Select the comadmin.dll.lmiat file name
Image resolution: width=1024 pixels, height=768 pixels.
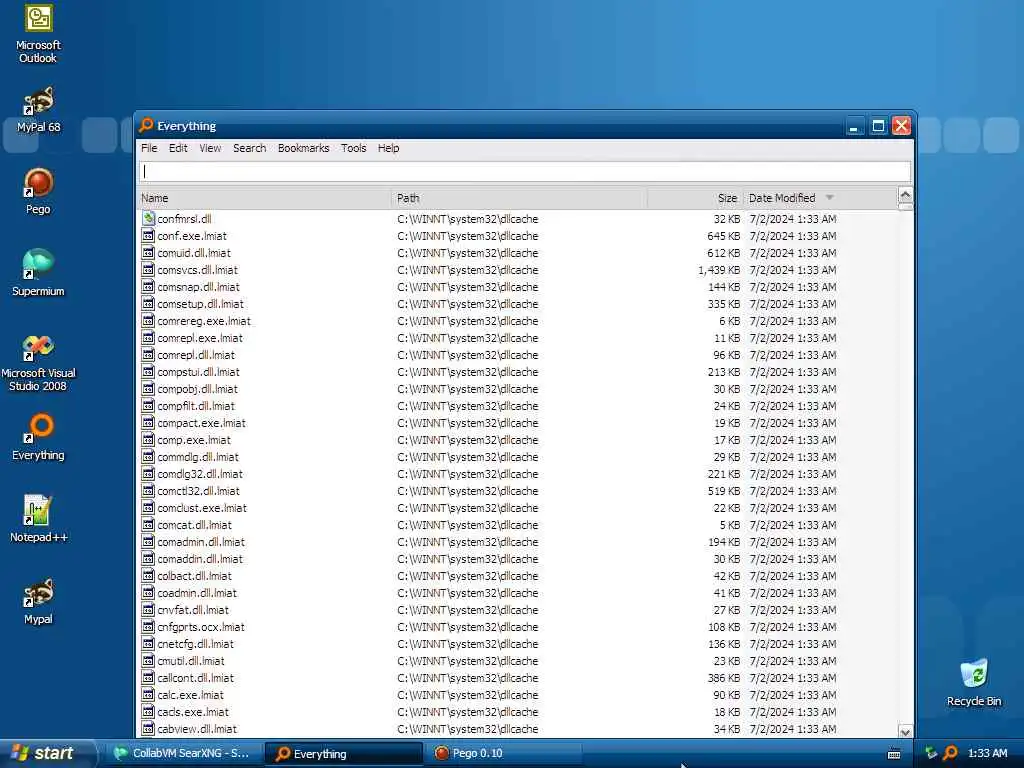pos(201,541)
